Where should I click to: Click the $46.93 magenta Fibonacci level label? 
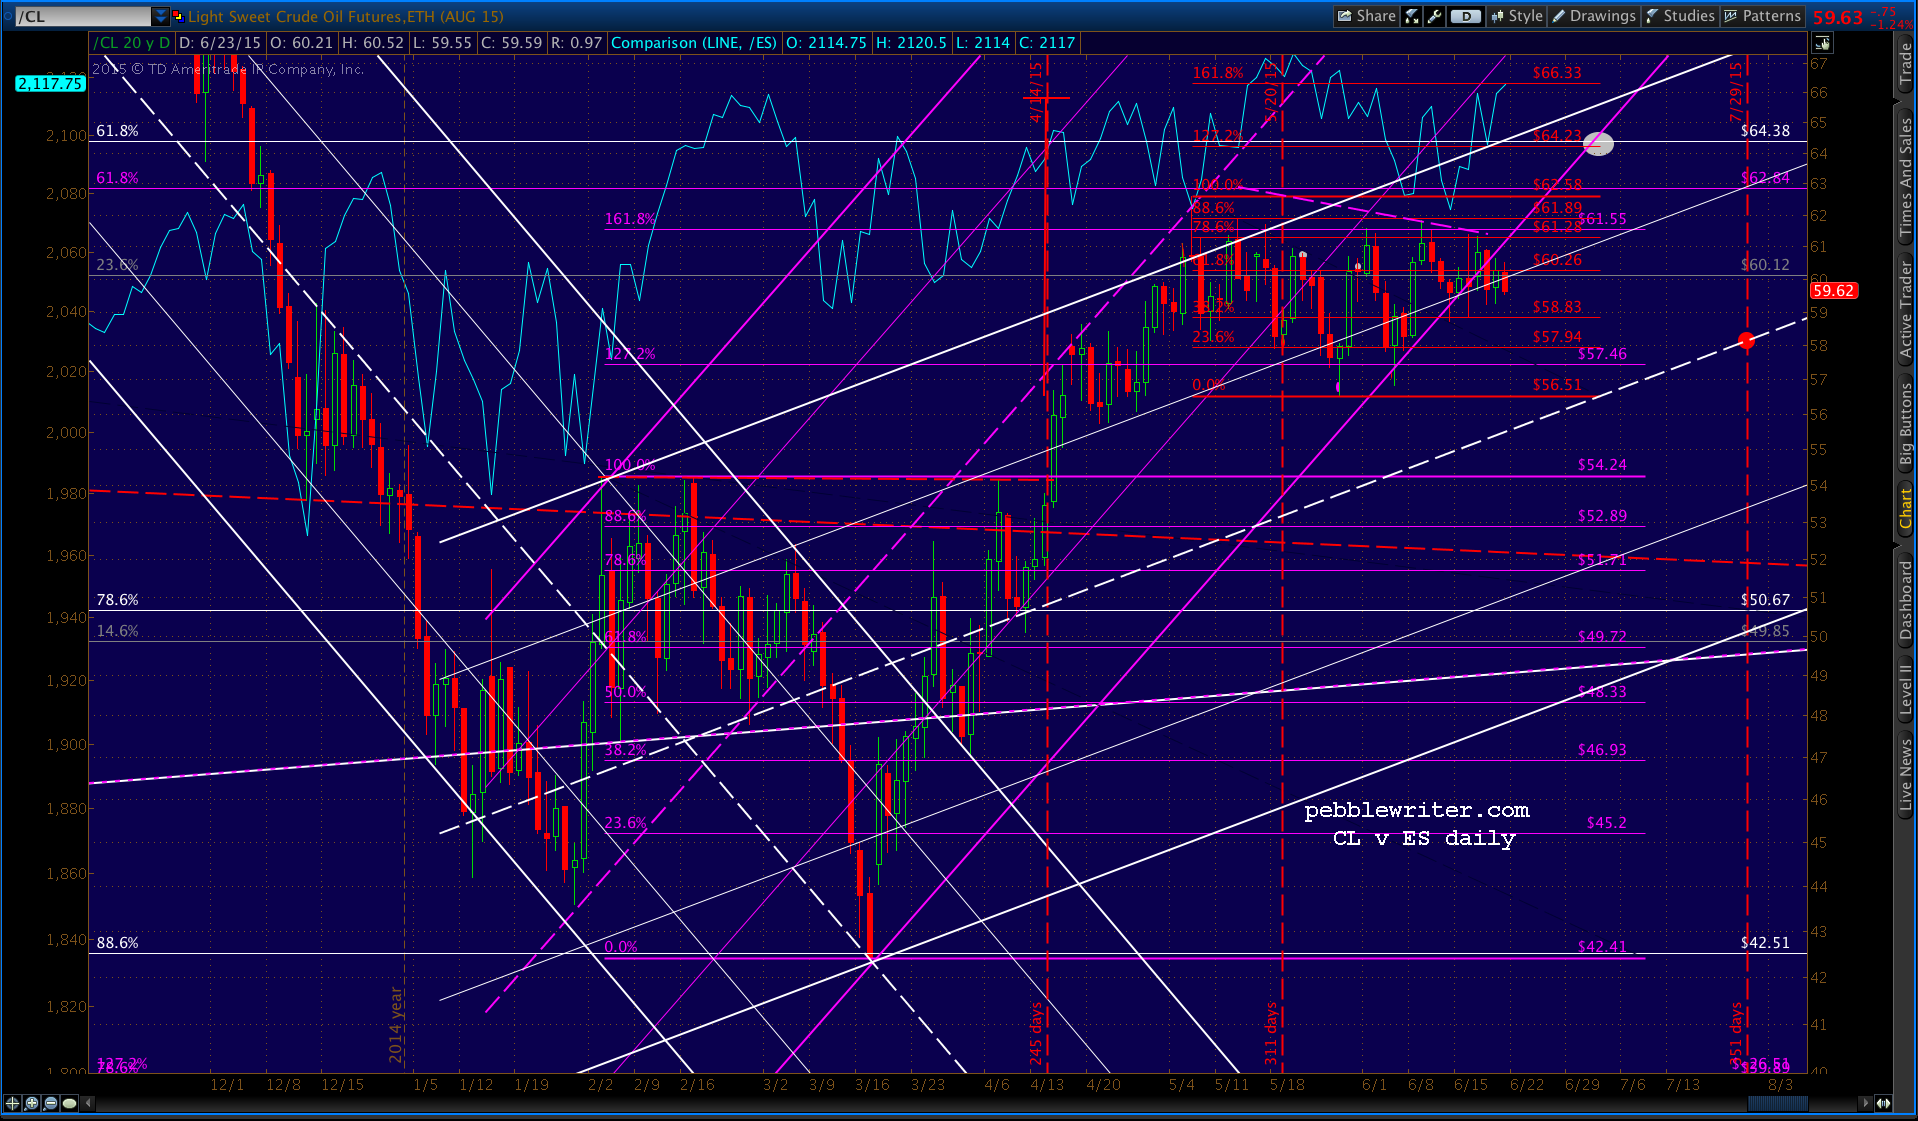1602,750
